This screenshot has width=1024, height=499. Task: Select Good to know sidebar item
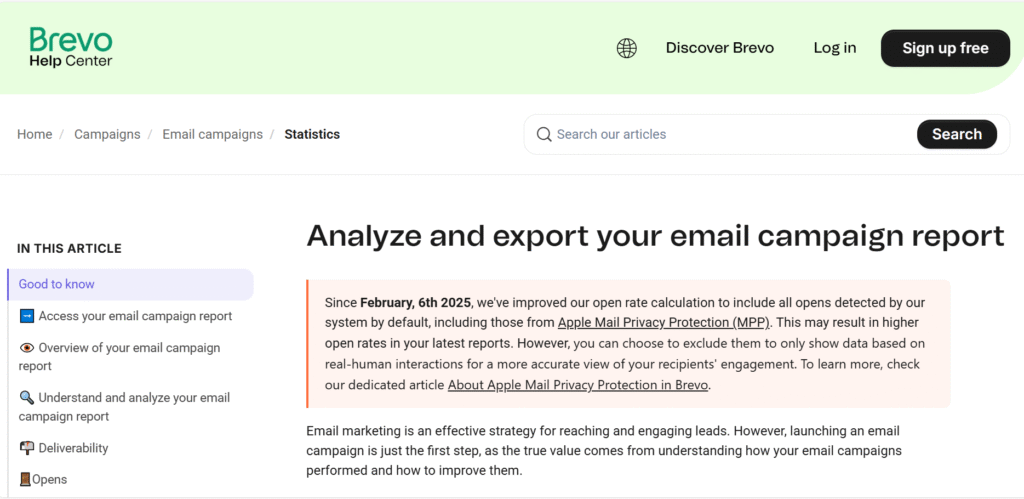pos(131,284)
